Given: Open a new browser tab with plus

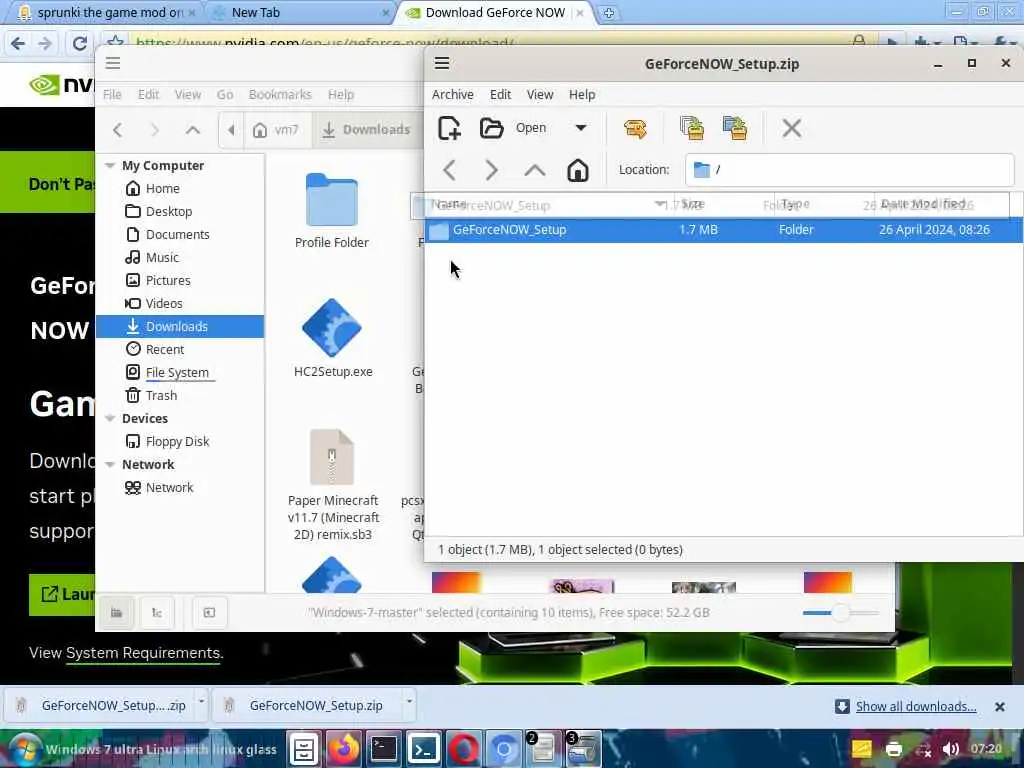Looking at the screenshot, I should tap(609, 13).
